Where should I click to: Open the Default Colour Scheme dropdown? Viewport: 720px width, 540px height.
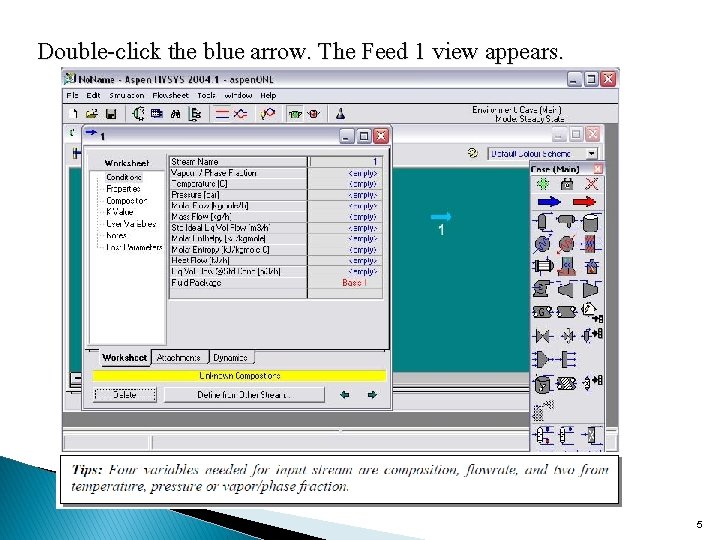pos(592,153)
